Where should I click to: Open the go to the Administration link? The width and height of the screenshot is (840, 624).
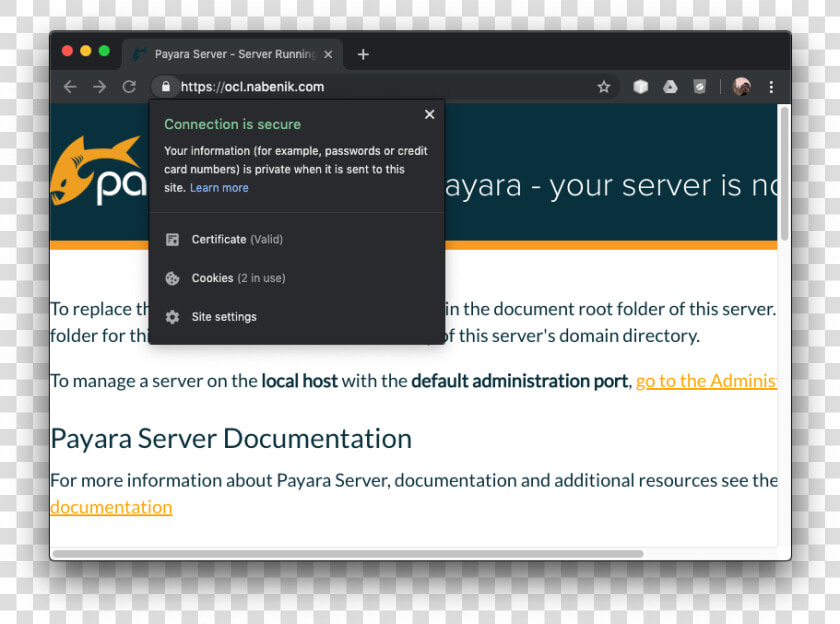[x=706, y=381]
